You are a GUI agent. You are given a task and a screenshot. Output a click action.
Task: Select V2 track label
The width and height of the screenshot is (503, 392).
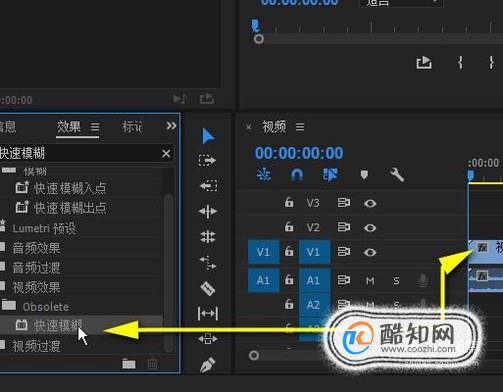pyautogui.click(x=313, y=228)
